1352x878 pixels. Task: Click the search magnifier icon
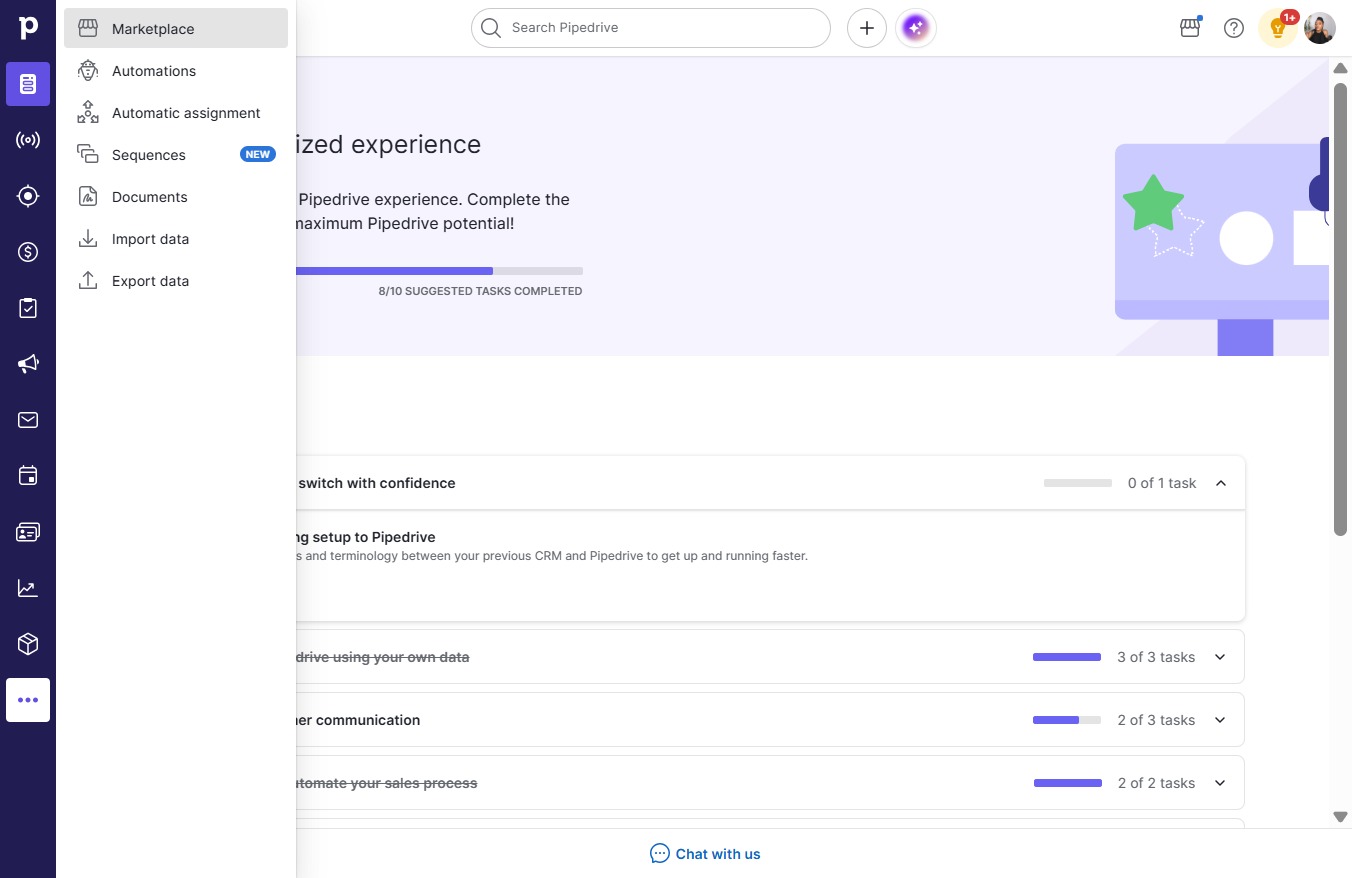pyautogui.click(x=490, y=28)
